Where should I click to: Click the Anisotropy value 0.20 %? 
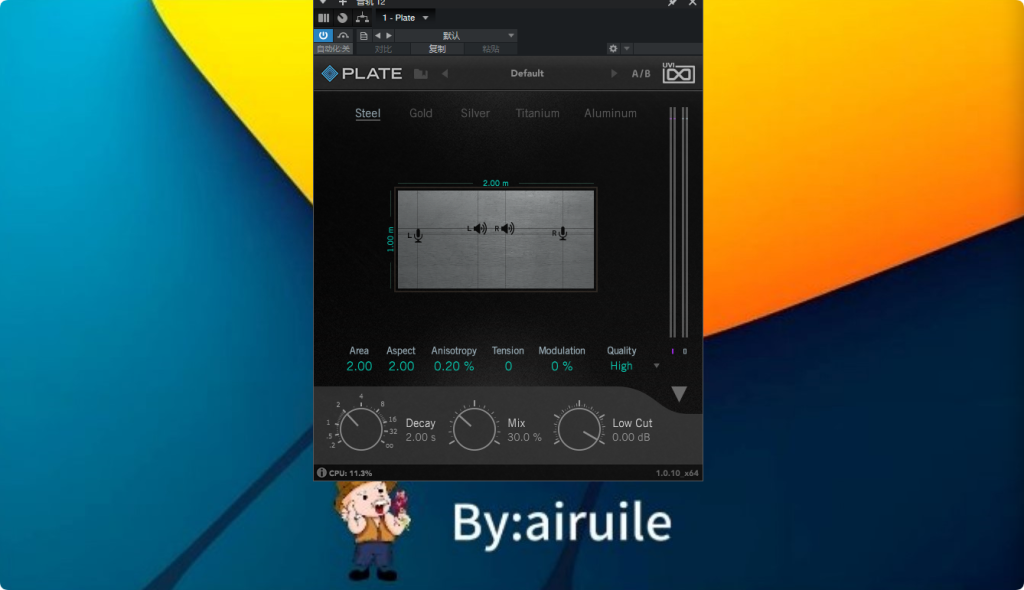[x=454, y=367]
